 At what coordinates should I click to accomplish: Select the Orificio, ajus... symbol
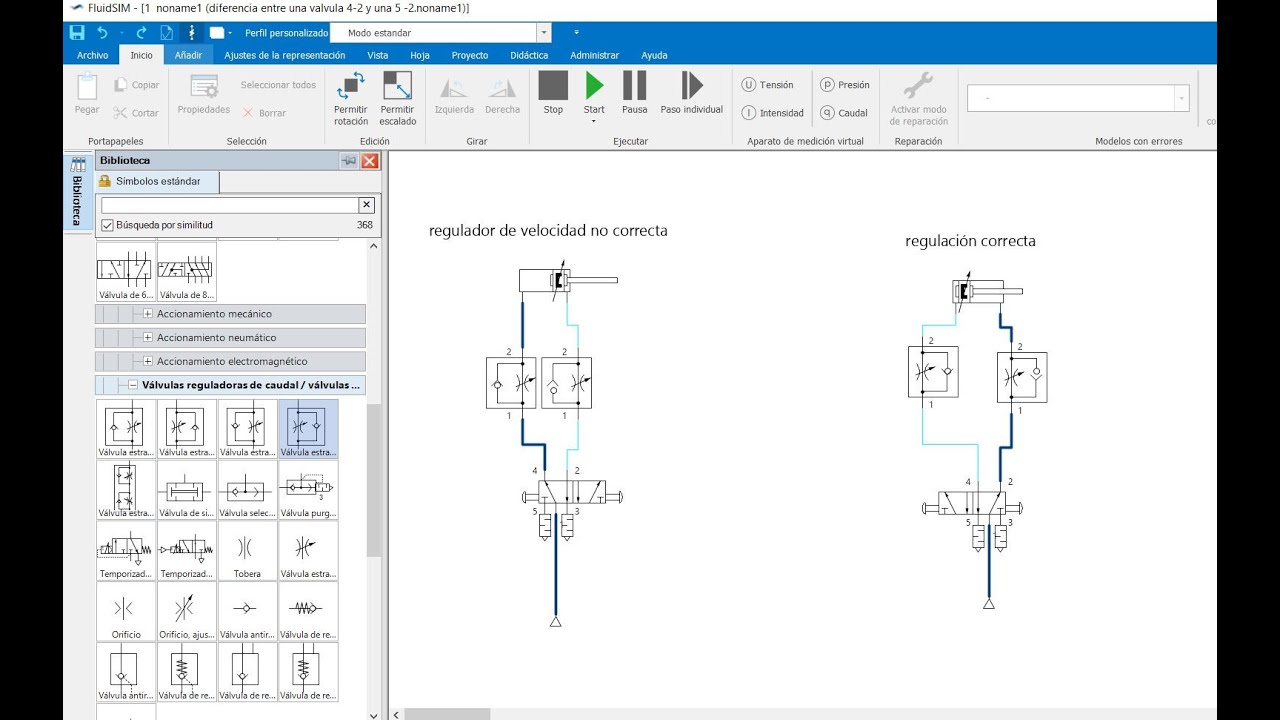(x=187, y=611)
